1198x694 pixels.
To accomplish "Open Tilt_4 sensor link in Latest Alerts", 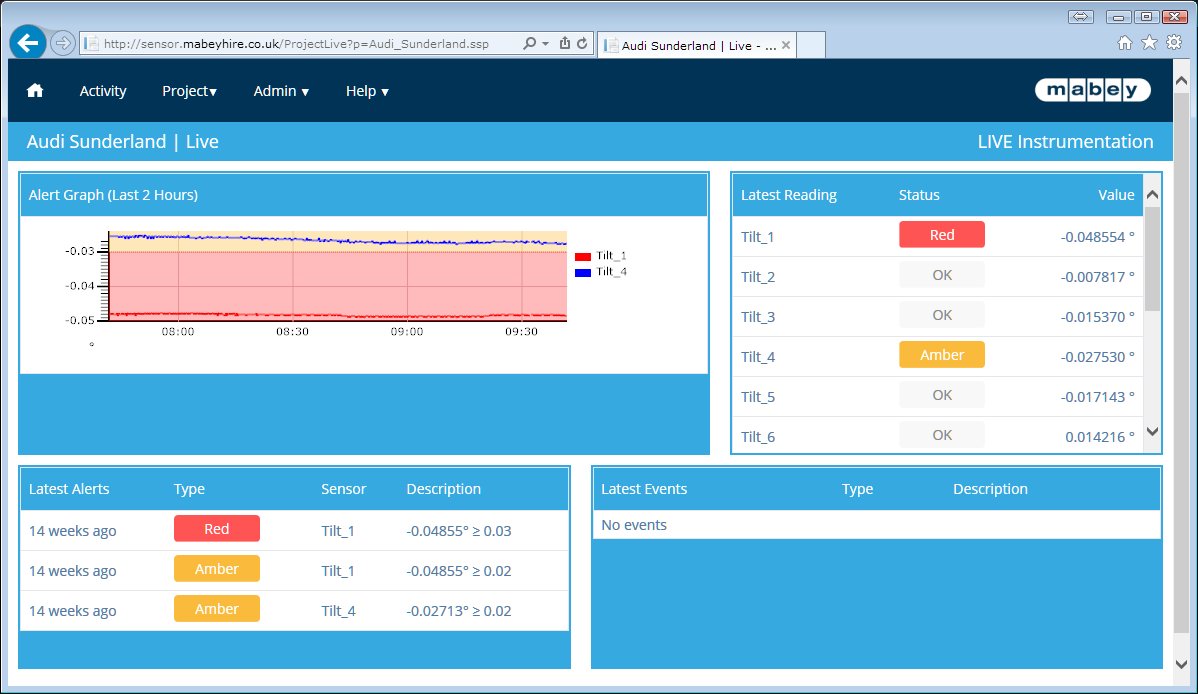I will [x=338, y=611].
